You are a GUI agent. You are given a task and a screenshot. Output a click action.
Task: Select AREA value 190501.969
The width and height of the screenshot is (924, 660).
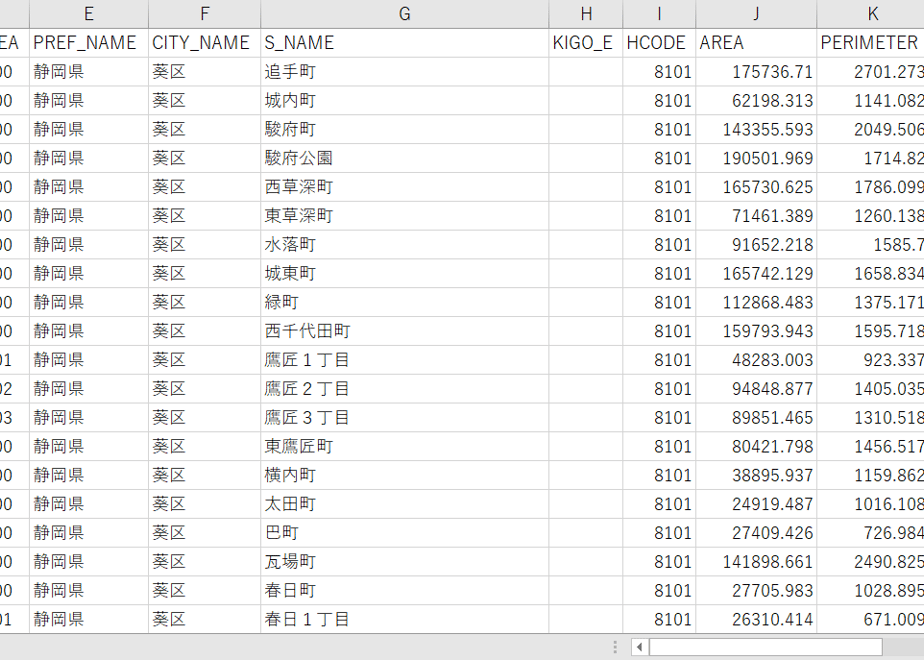click(x=756, y=158)
